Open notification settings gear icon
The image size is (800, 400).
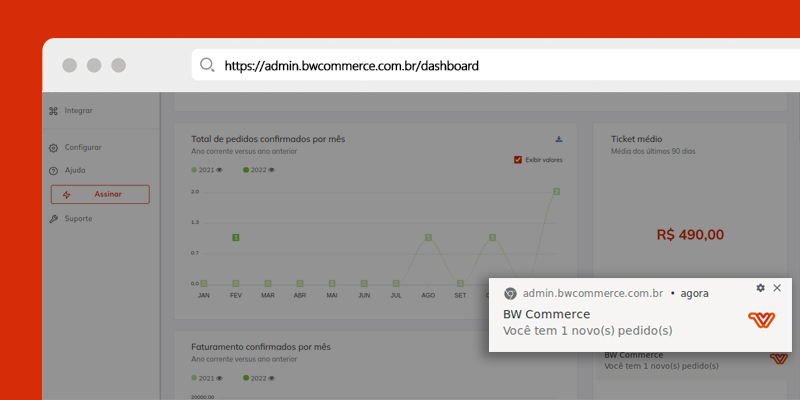click(760, 288)
